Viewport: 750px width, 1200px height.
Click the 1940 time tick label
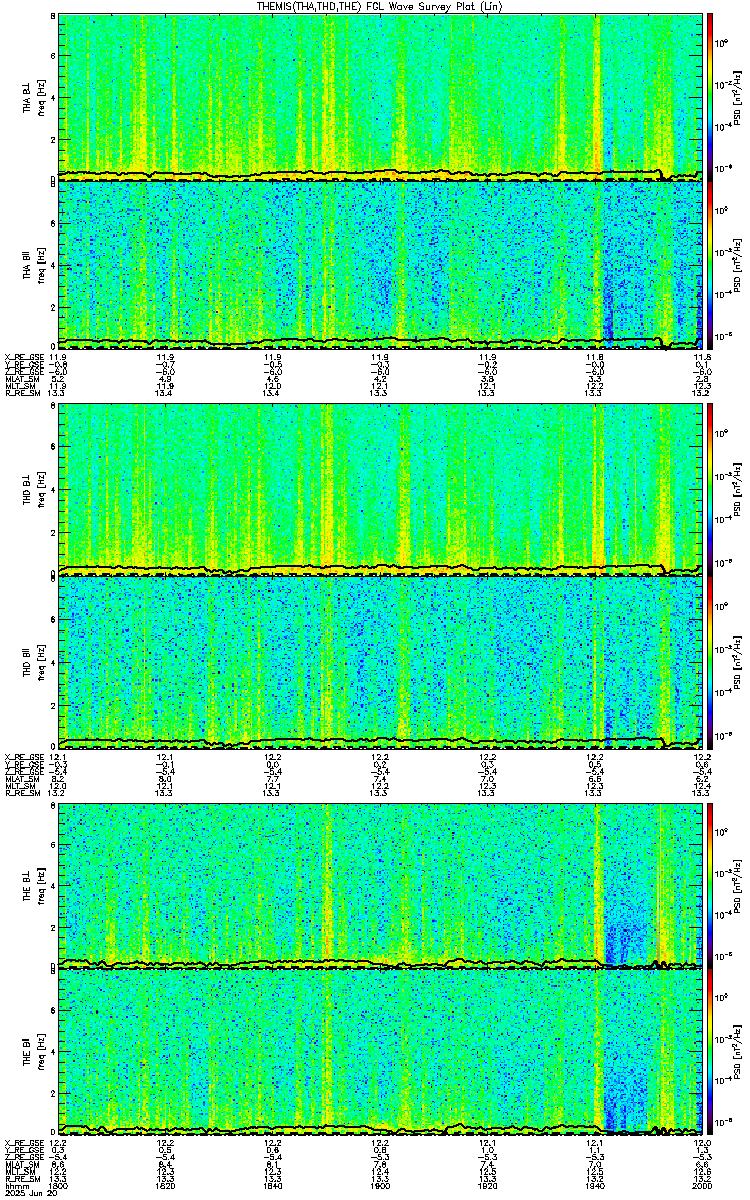click(595, 1186)
